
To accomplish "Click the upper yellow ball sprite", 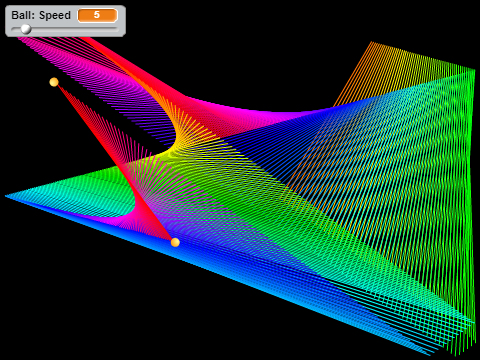I will 54,82.
